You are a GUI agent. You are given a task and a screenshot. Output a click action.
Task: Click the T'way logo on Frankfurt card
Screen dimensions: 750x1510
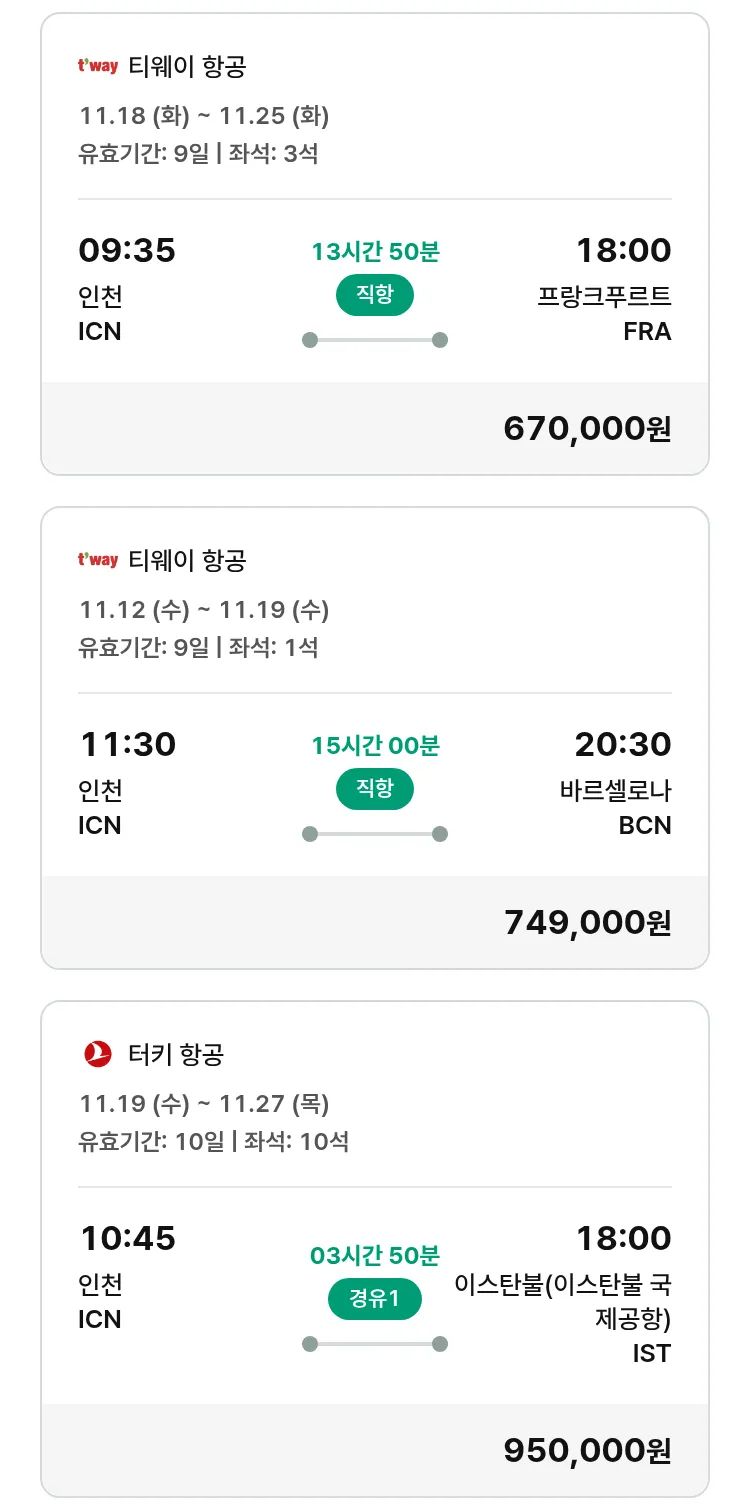pyautogui.click(x=98, y=66)
